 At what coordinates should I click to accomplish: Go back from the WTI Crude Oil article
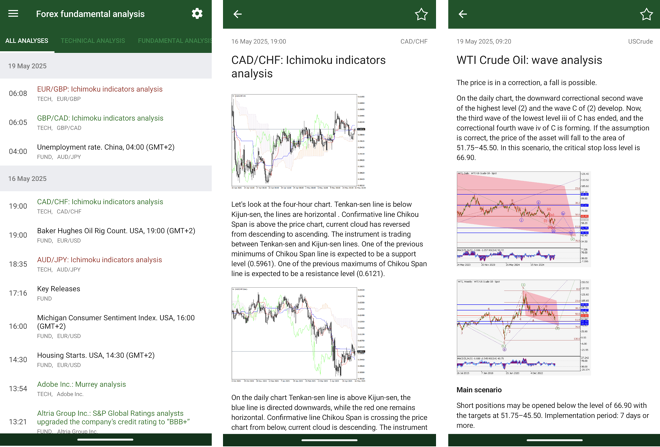tap(463, 14)
